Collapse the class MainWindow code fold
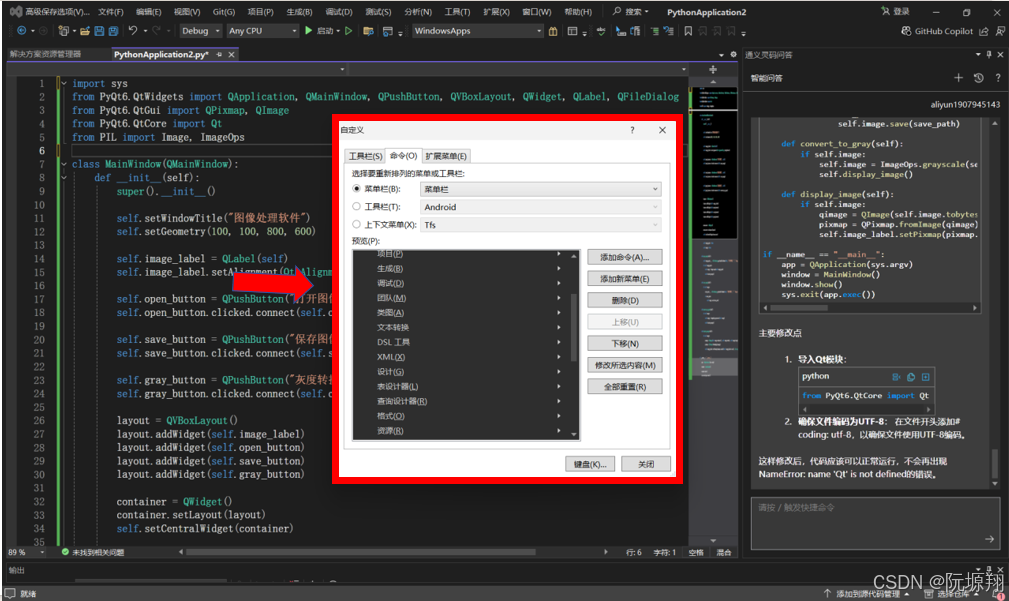The height and width of the screenshot is (601, 1009). coord(64,164)
